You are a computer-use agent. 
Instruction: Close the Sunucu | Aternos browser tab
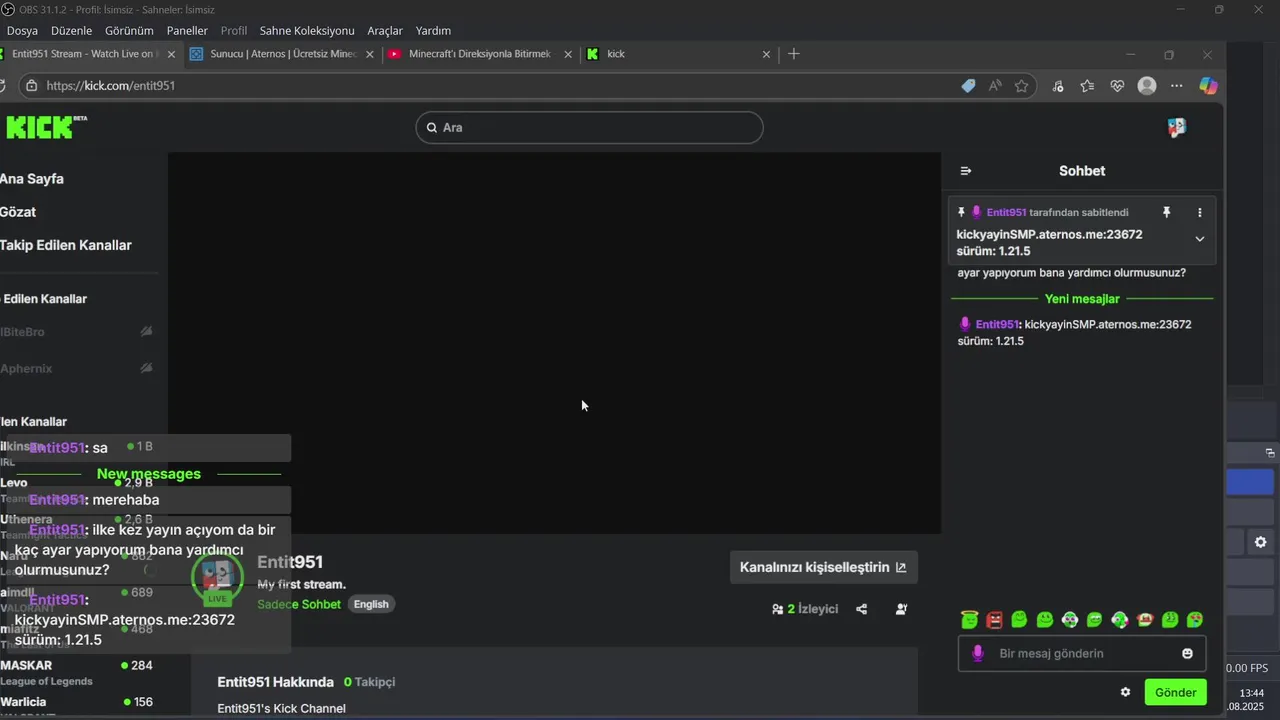[x=368, y=54]
